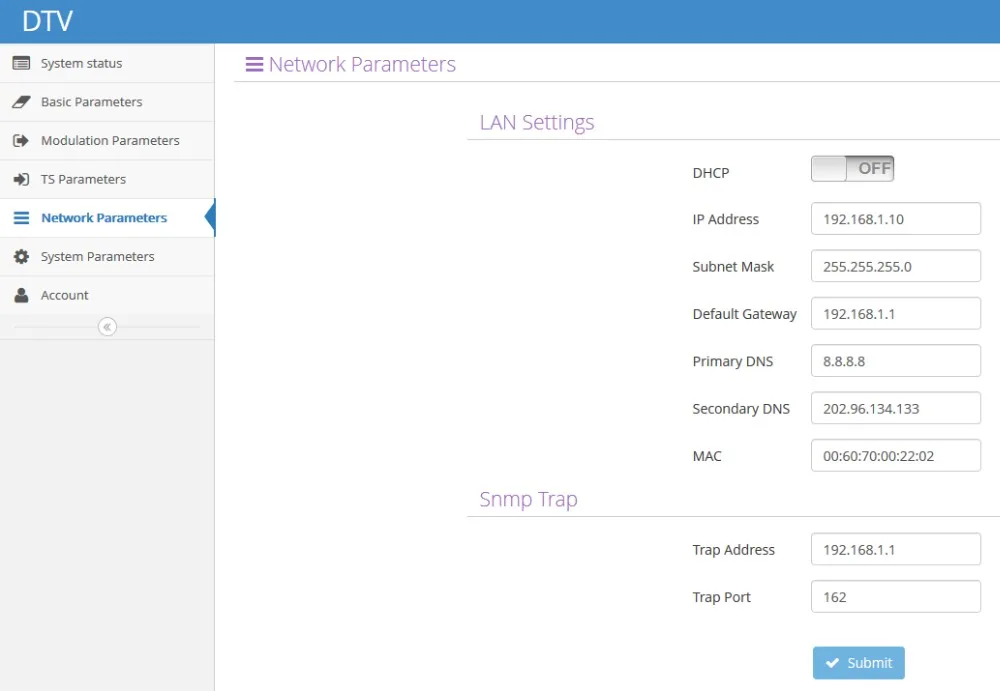Submit the network settings
Screen dimensions: 1000x691
point(858,663)
